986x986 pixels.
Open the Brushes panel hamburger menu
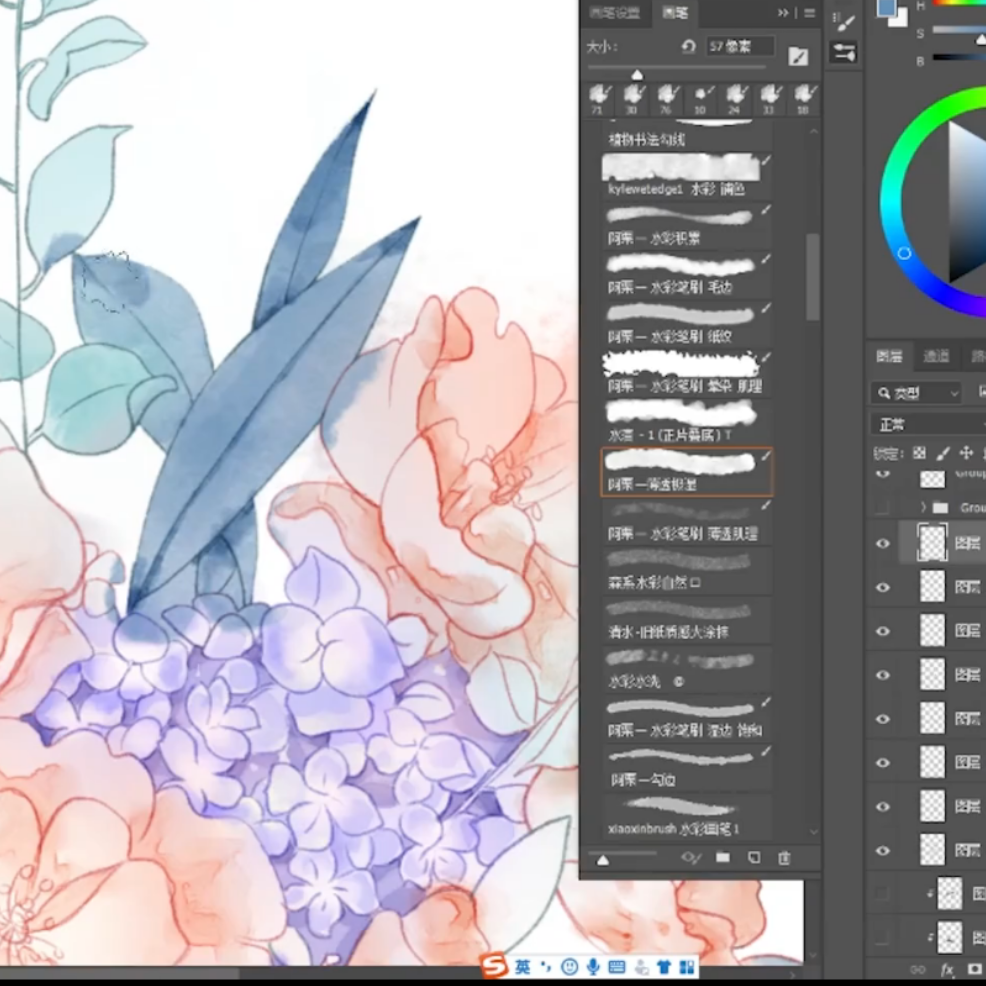(x=809, y=13)
